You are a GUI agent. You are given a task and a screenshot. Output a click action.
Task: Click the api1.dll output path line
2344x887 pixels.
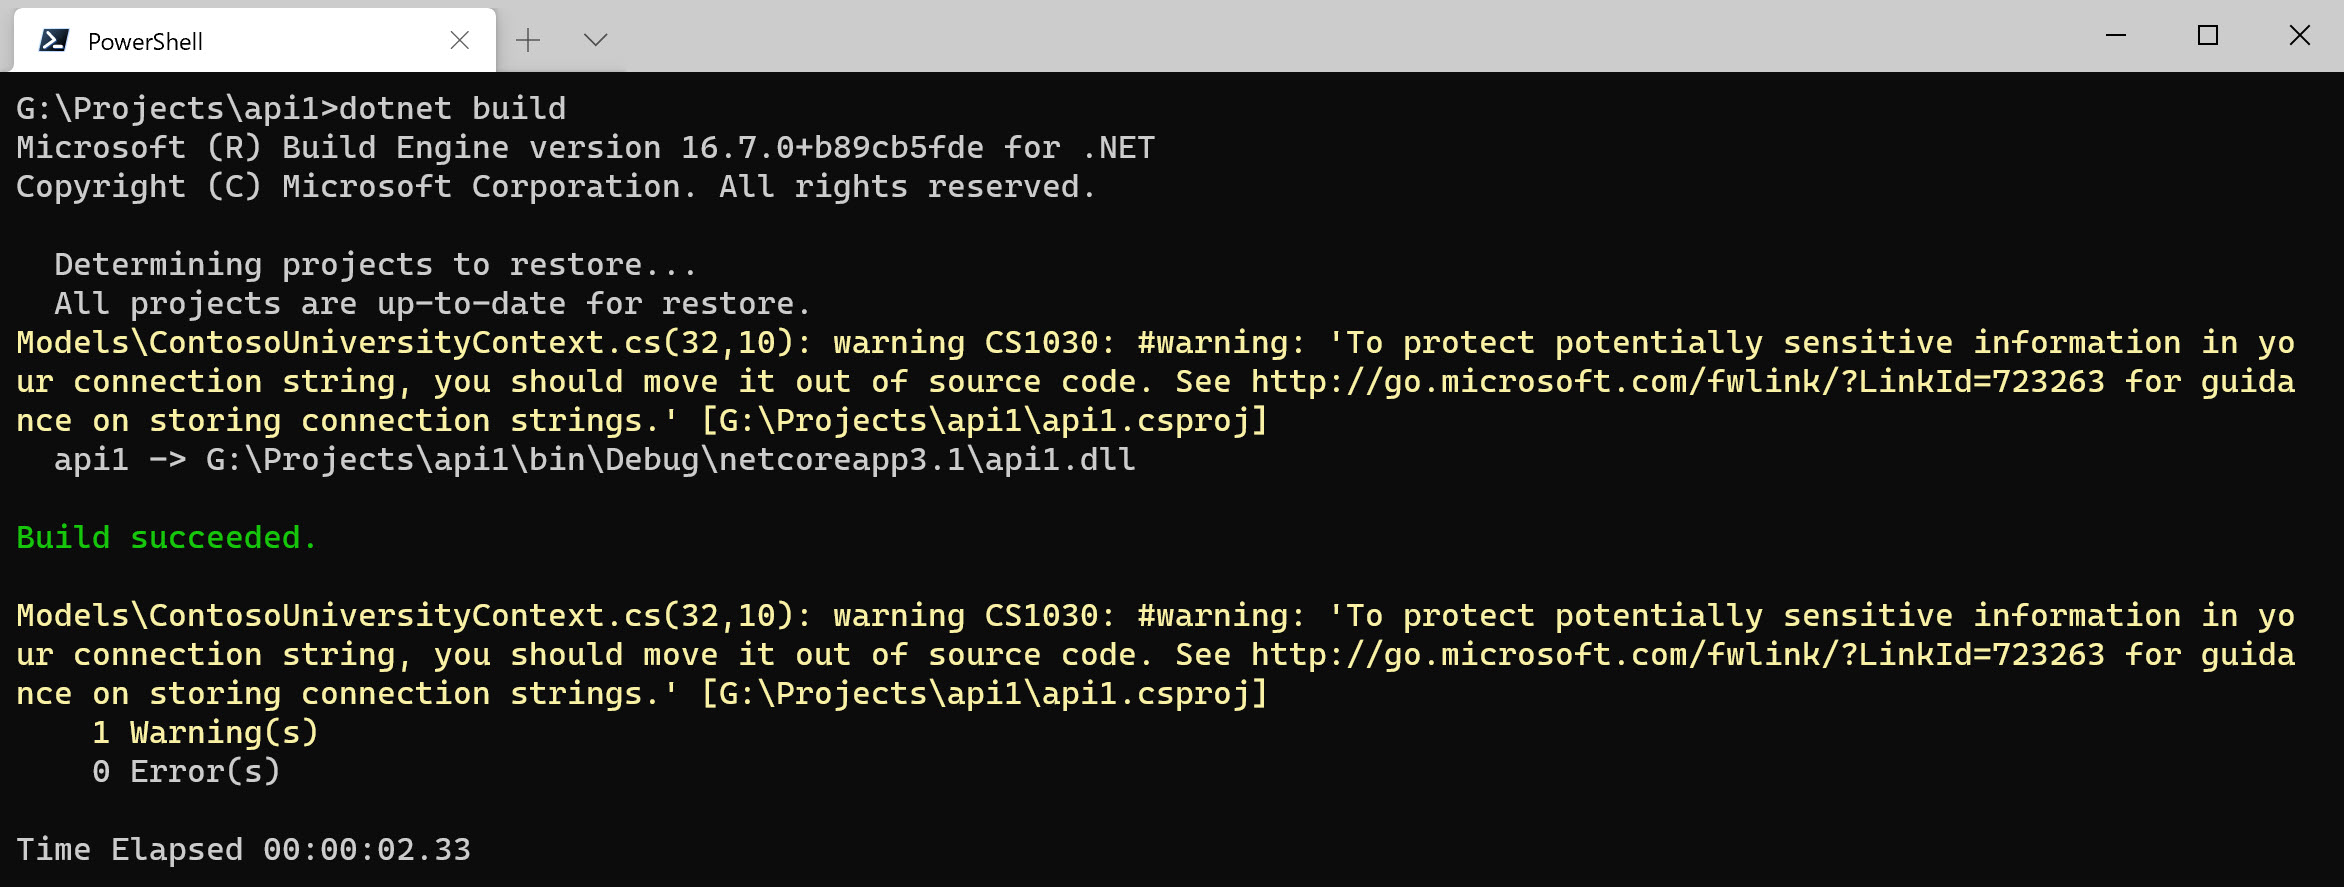(x=595, y=459)
